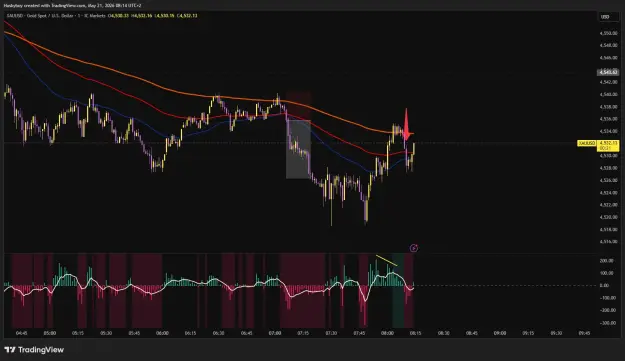Viewport: 625px width, 361px height.
Task: Click the 4,536.00 price scale label
Action: pos(608,119)
